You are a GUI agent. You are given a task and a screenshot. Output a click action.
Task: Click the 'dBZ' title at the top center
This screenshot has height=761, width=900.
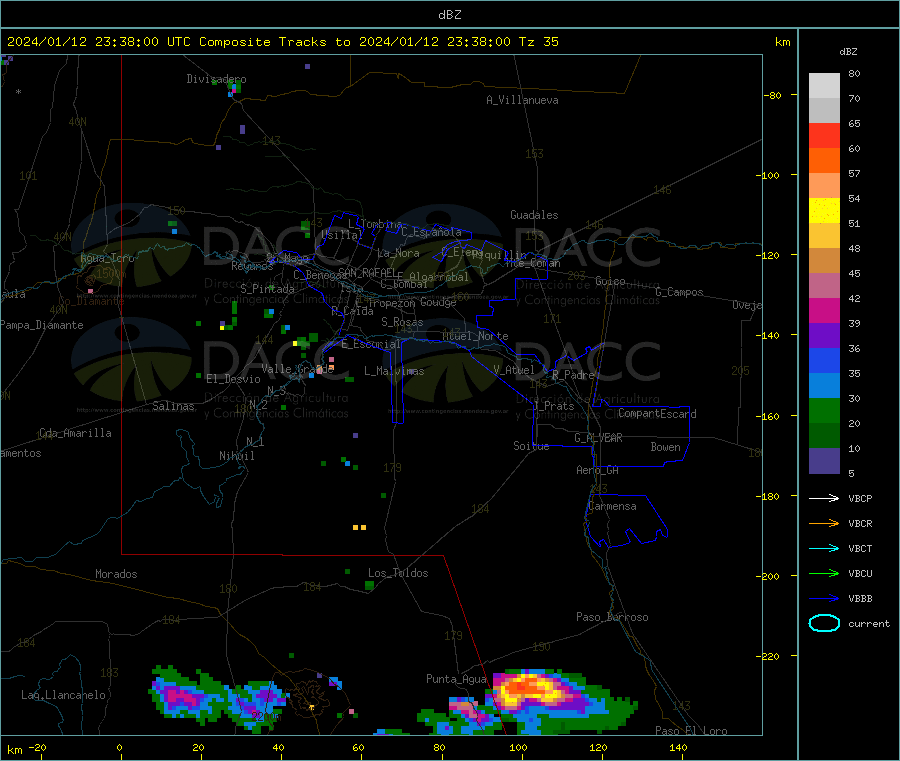click(x=449, y=15)
